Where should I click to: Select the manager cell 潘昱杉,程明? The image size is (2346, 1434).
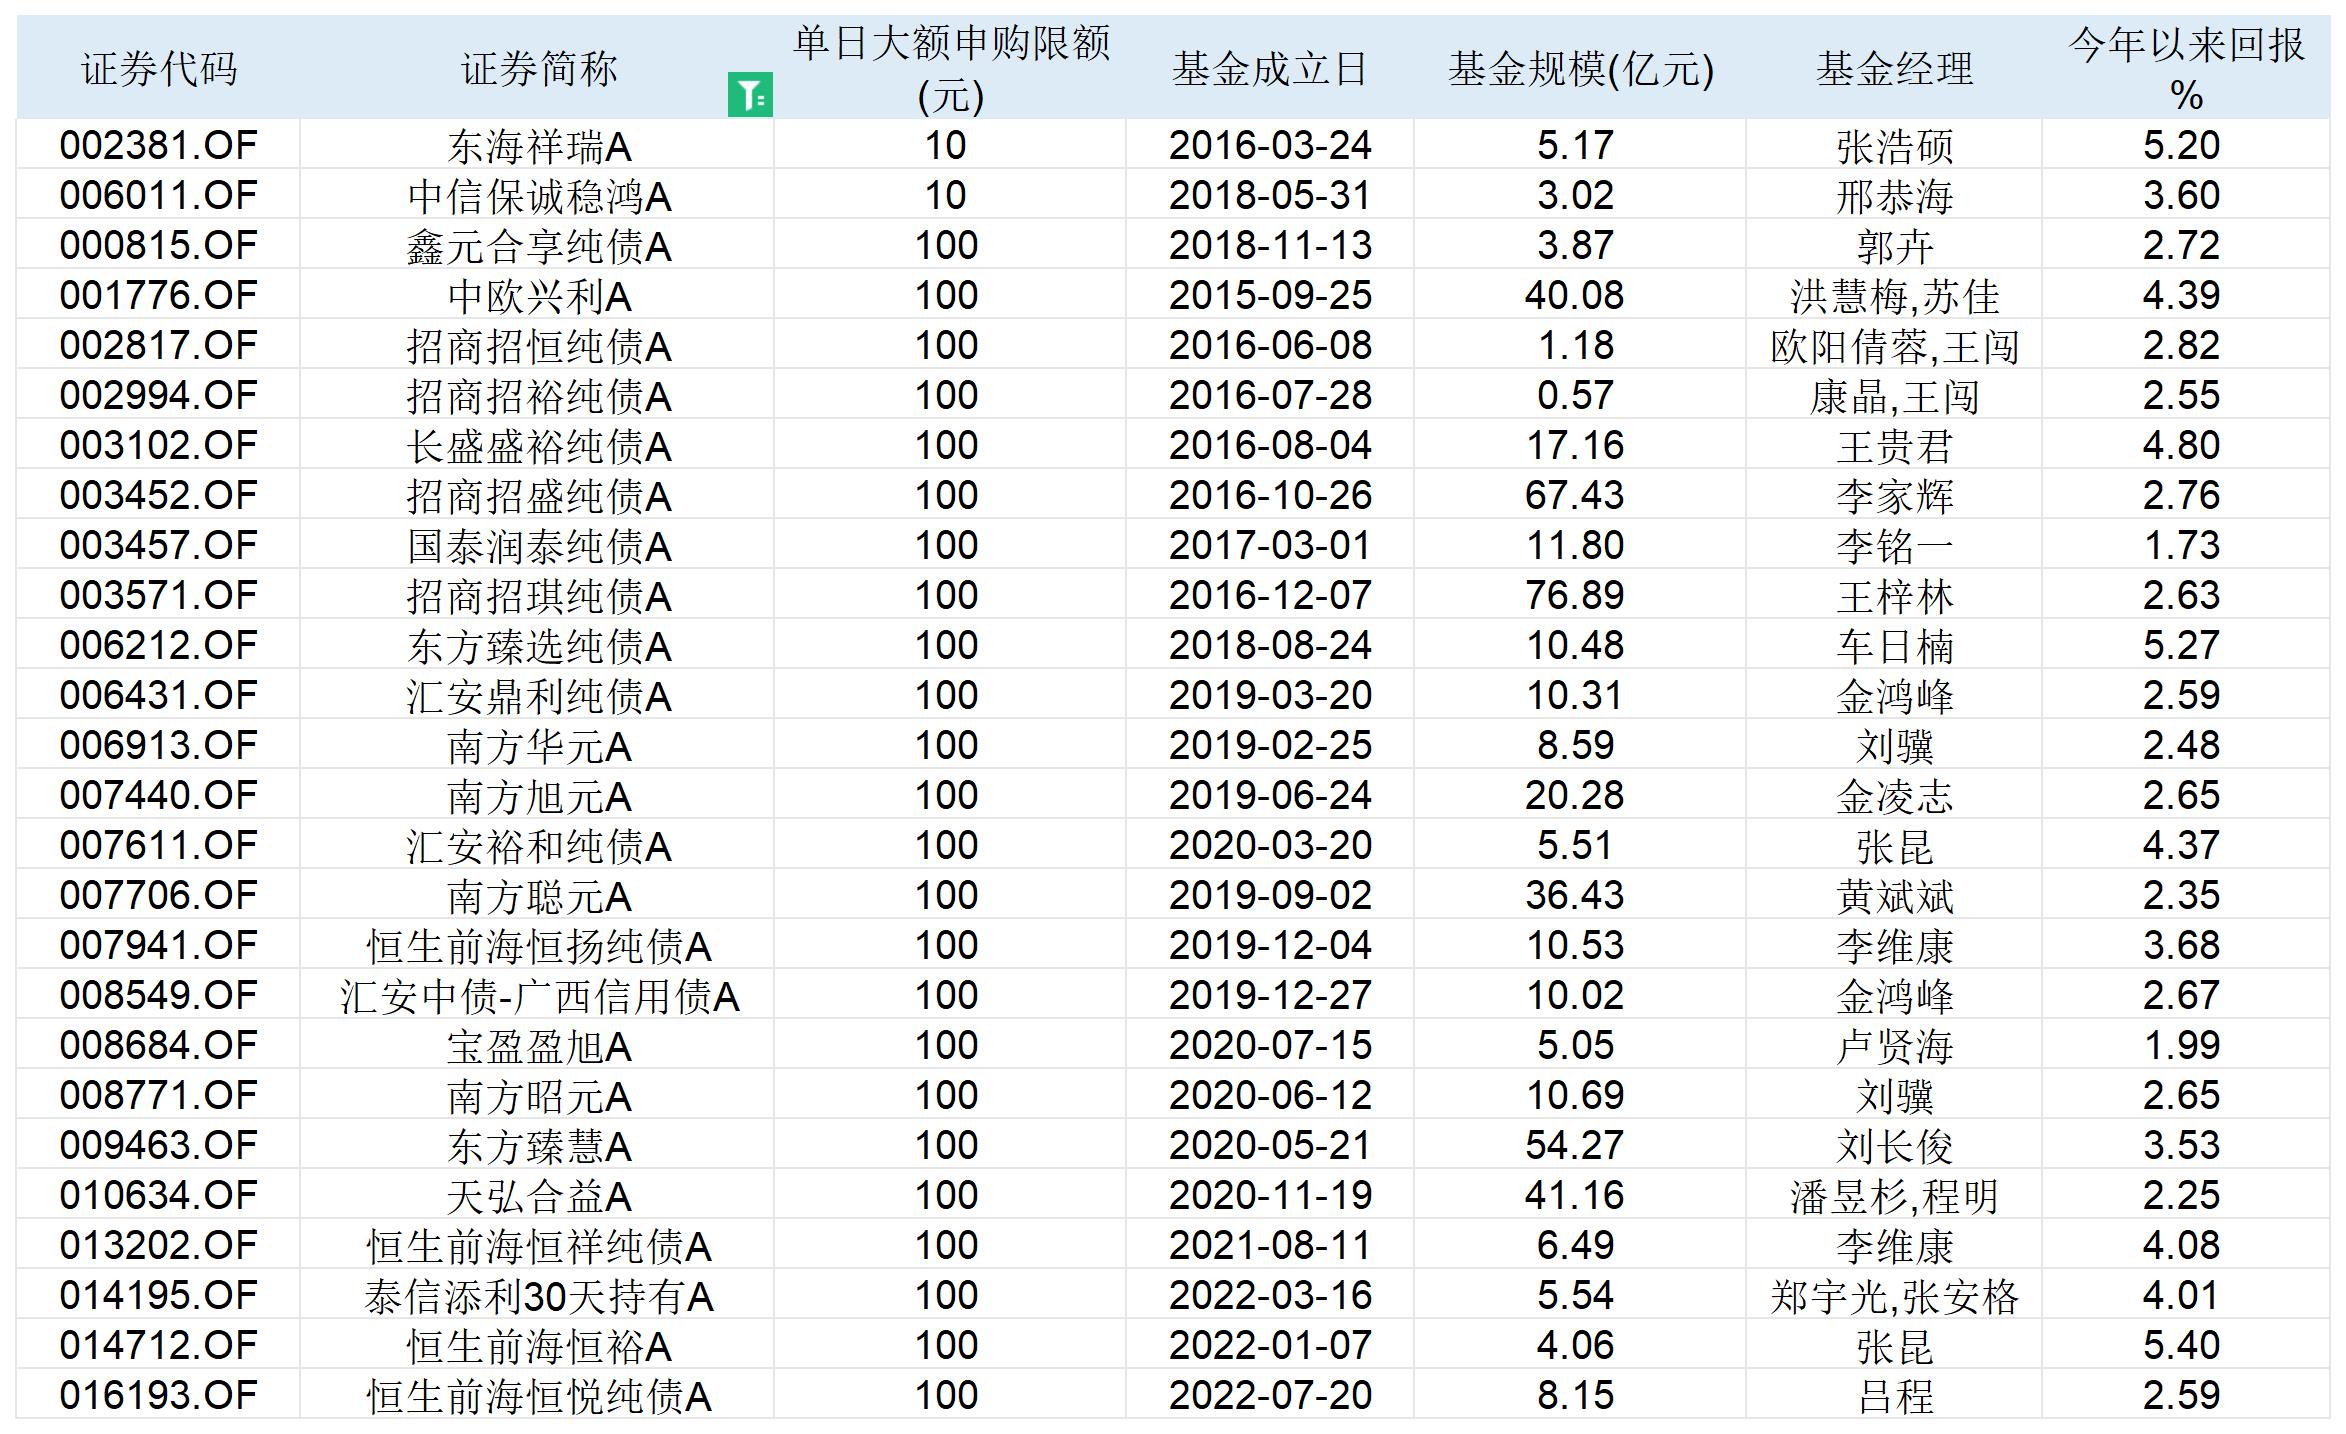(x=1893, y=1197)
